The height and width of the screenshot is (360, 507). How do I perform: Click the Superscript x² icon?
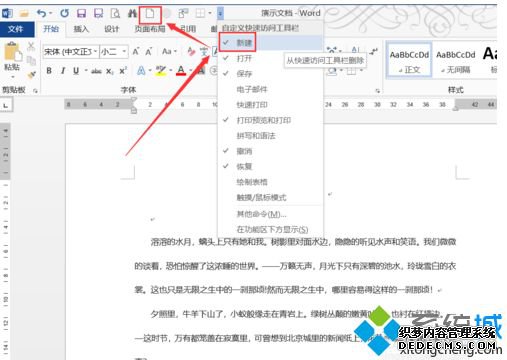pos(123,71)
